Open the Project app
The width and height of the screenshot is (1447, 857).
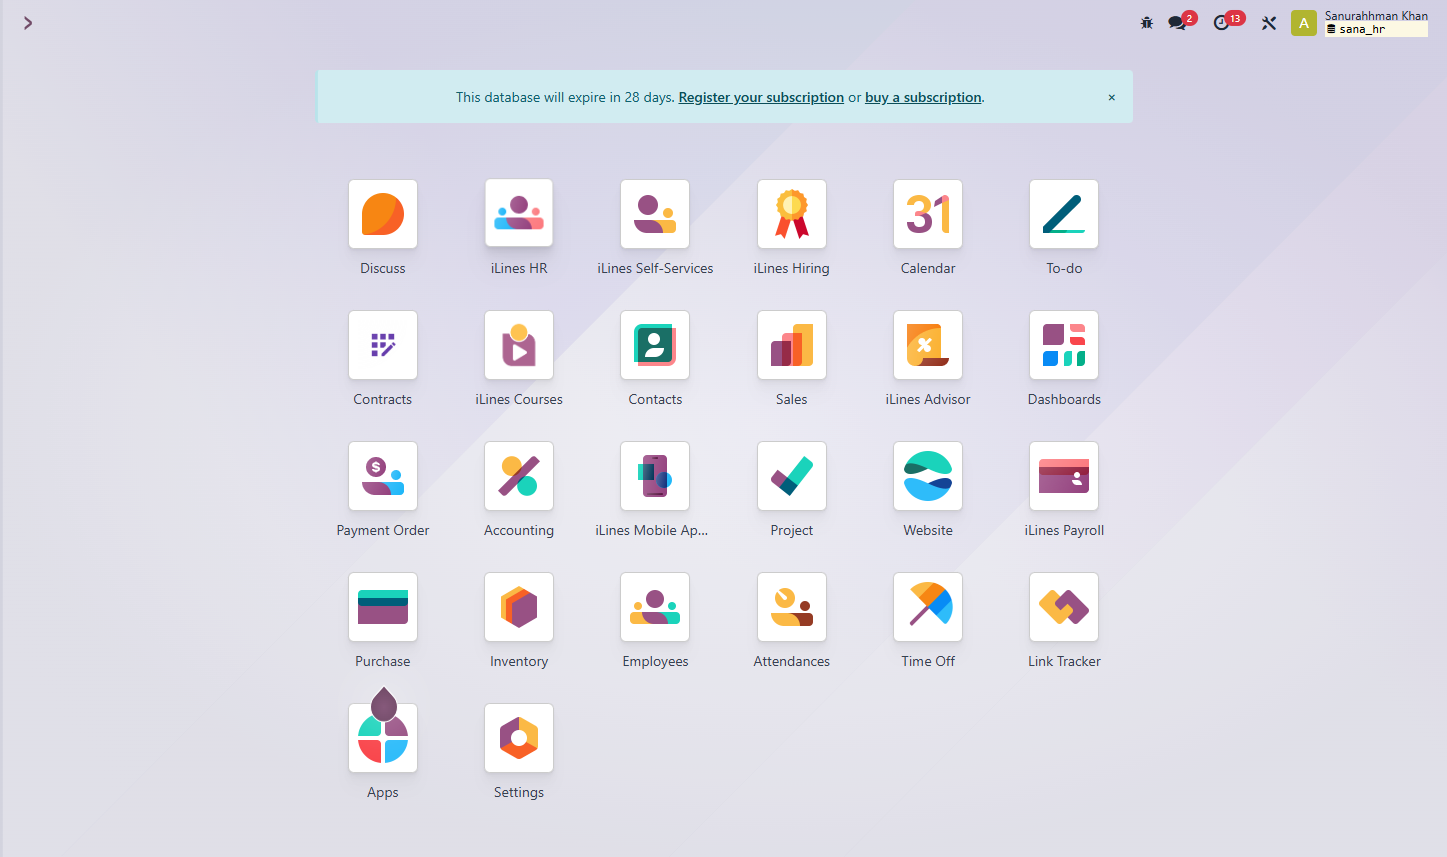(x=792, y=476)
